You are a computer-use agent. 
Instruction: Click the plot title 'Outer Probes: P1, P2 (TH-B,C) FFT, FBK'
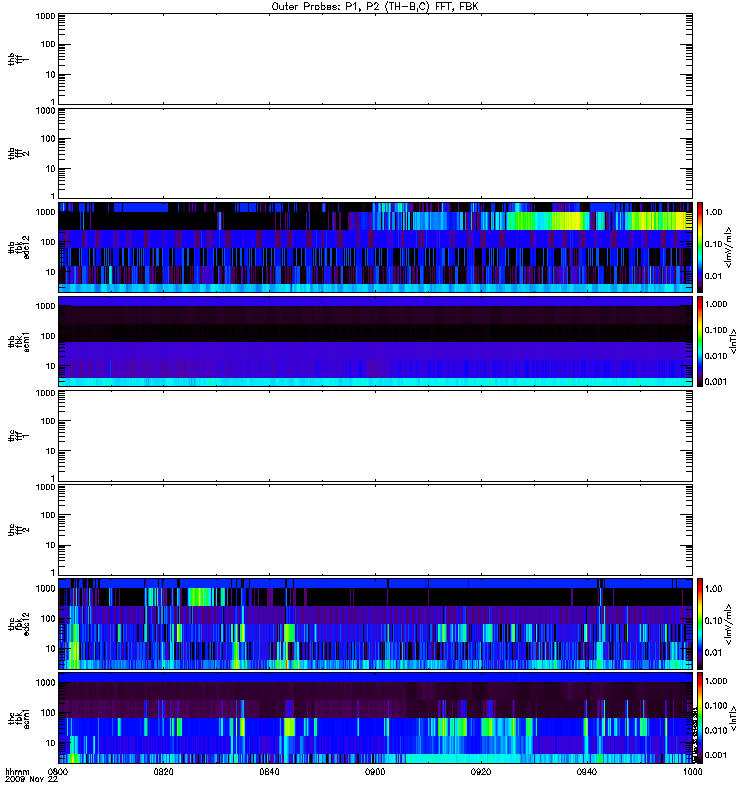[x=375, y=7]
